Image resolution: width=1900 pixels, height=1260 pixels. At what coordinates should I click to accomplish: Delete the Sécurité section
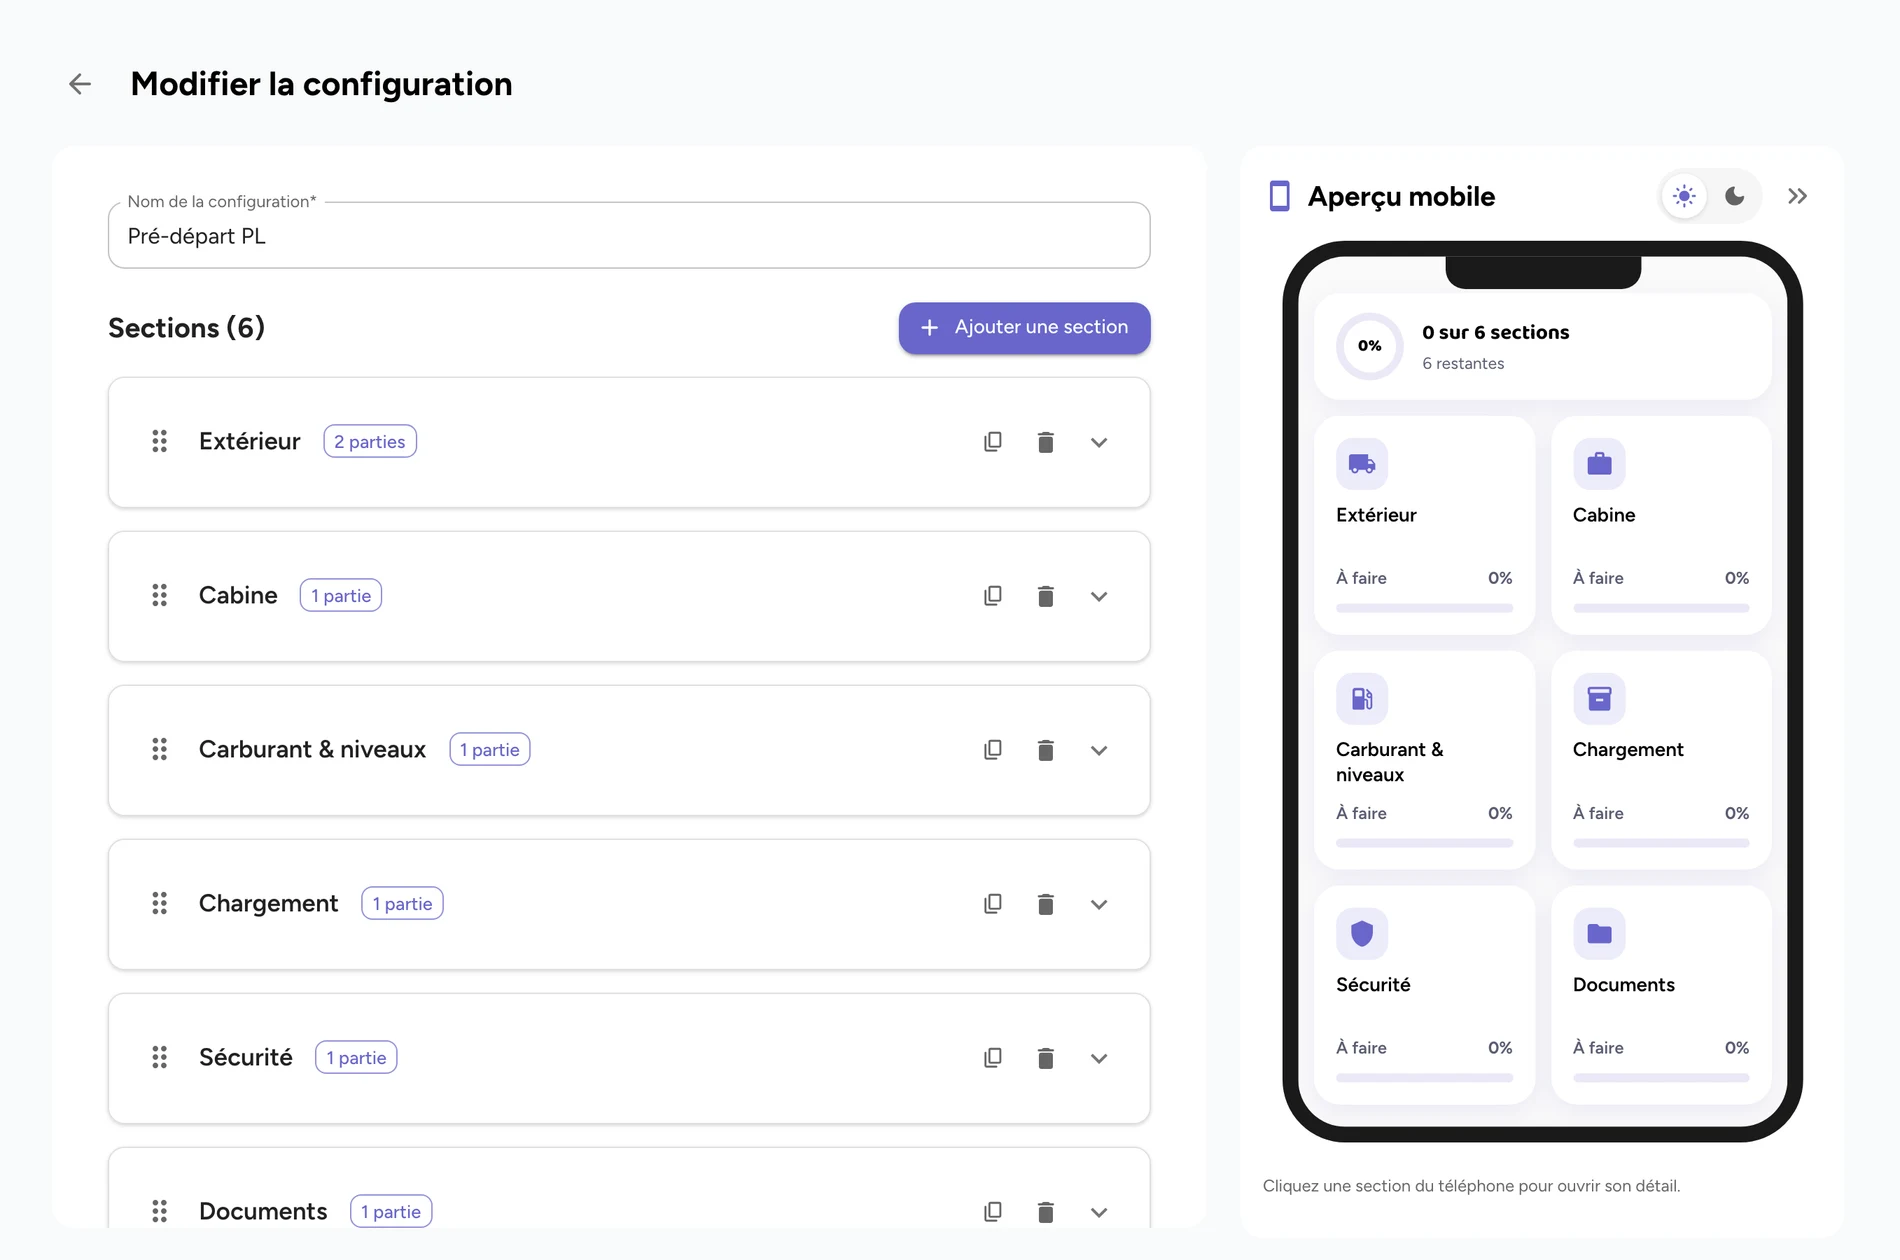(1046, 1058)
